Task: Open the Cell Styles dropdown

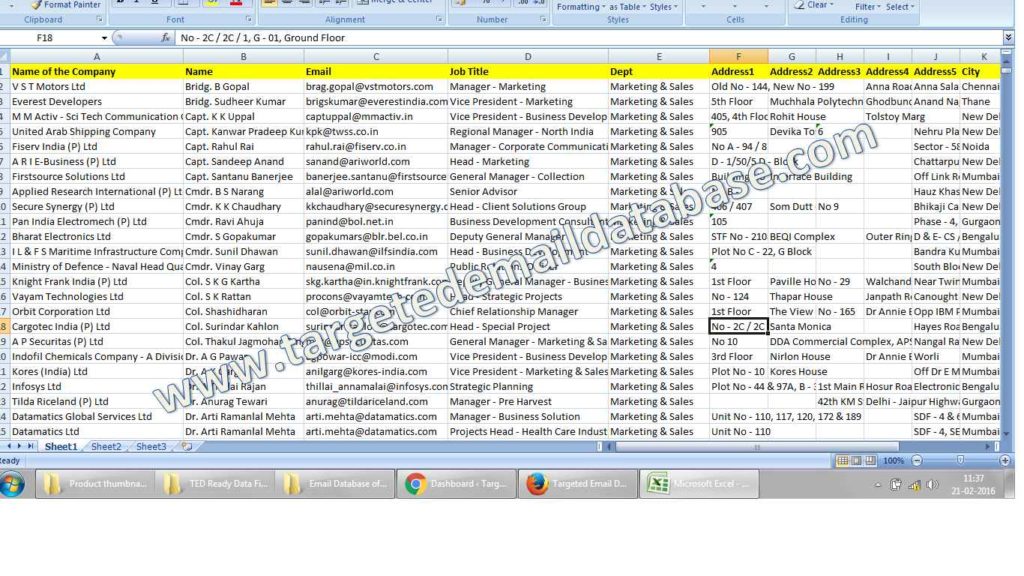Action: coord(664,7)
